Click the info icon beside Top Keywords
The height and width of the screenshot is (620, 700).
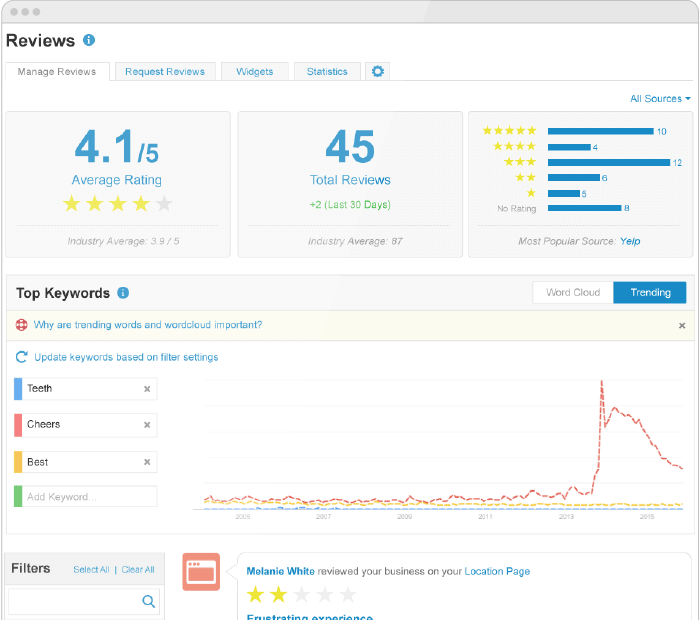click(x=123, y=293)
